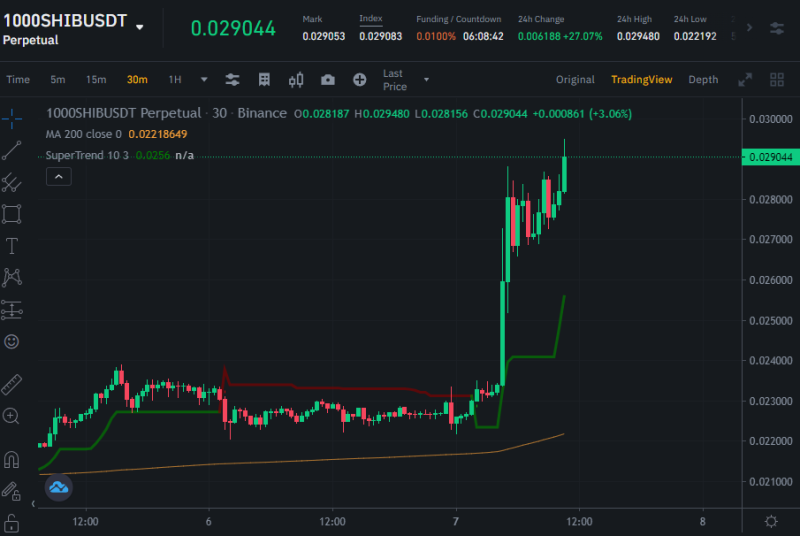Click the Mark price value 0.029053

[323, 36]
